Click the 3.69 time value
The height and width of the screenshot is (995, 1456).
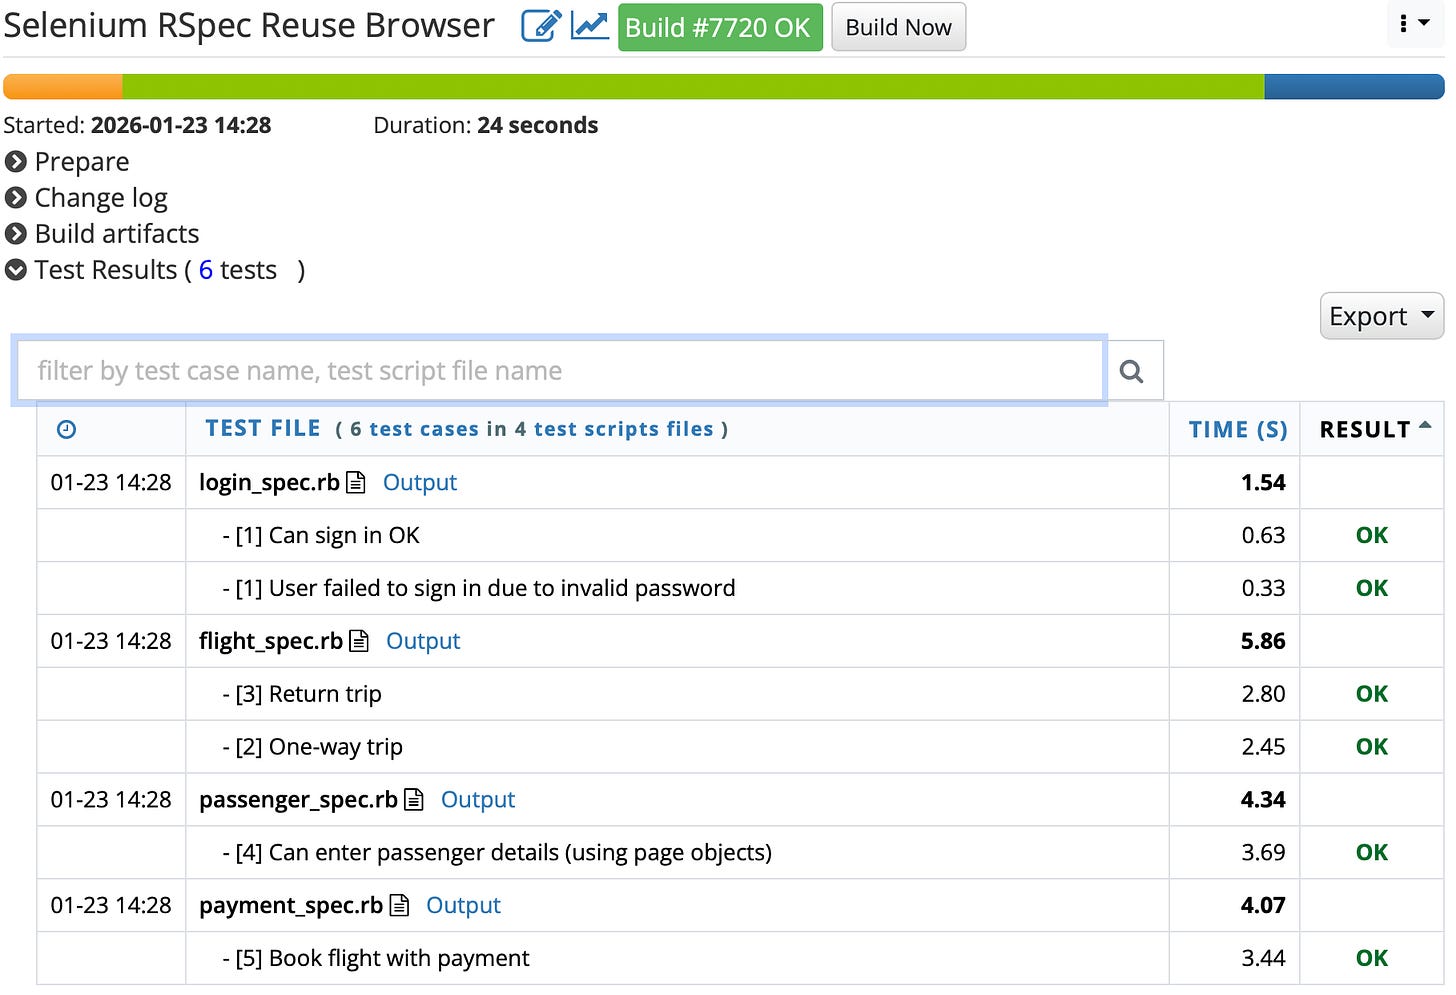click(1263, 853)
